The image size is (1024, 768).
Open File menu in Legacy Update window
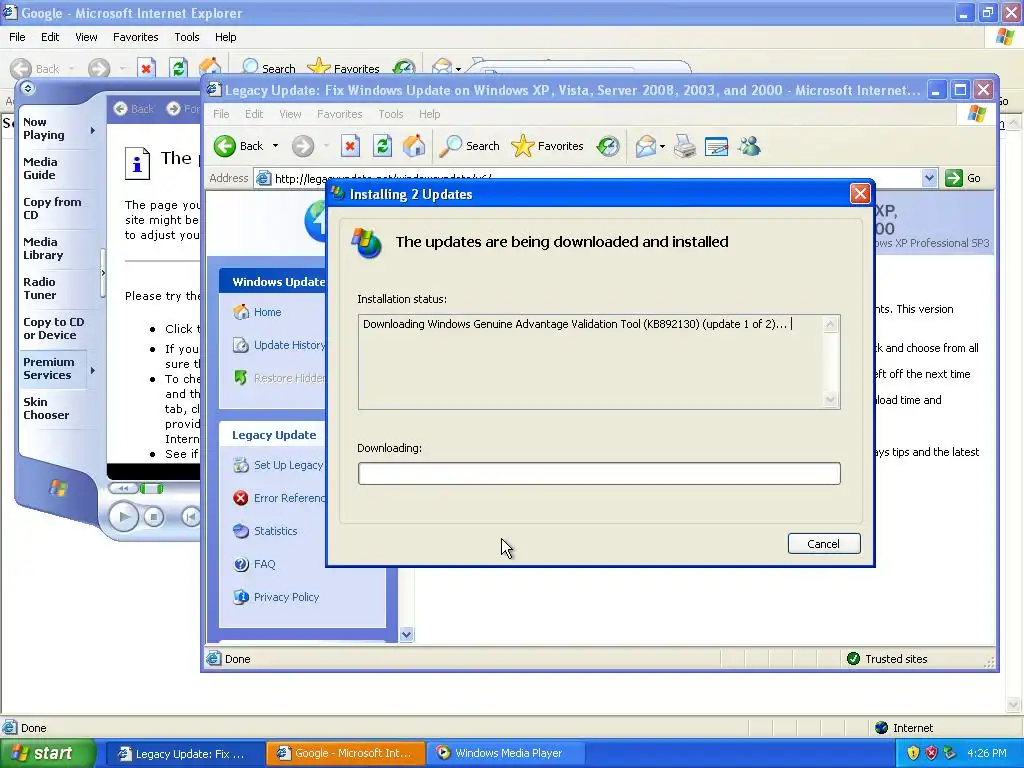coord(221,114)
